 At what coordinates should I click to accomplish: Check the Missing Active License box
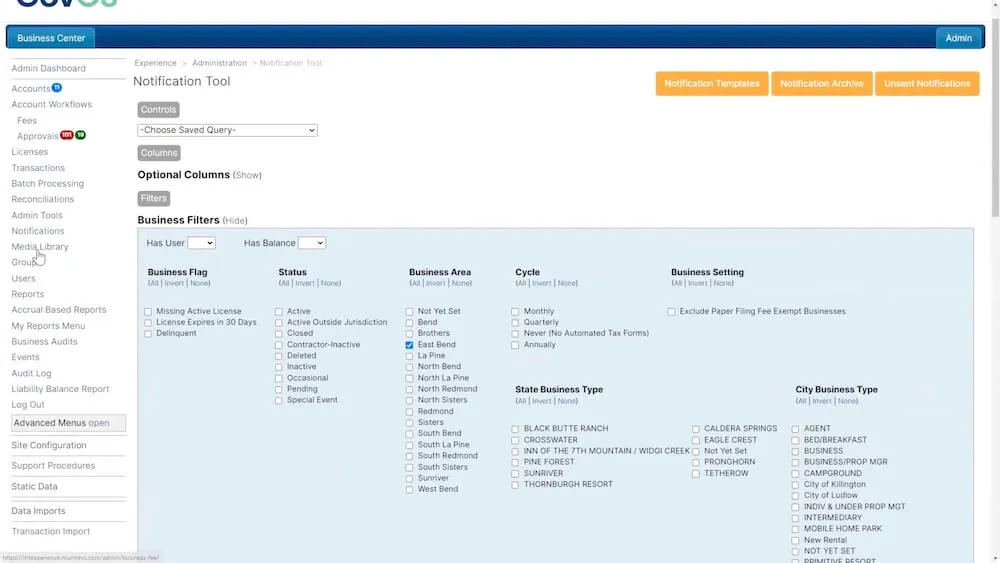coord(148,312)
